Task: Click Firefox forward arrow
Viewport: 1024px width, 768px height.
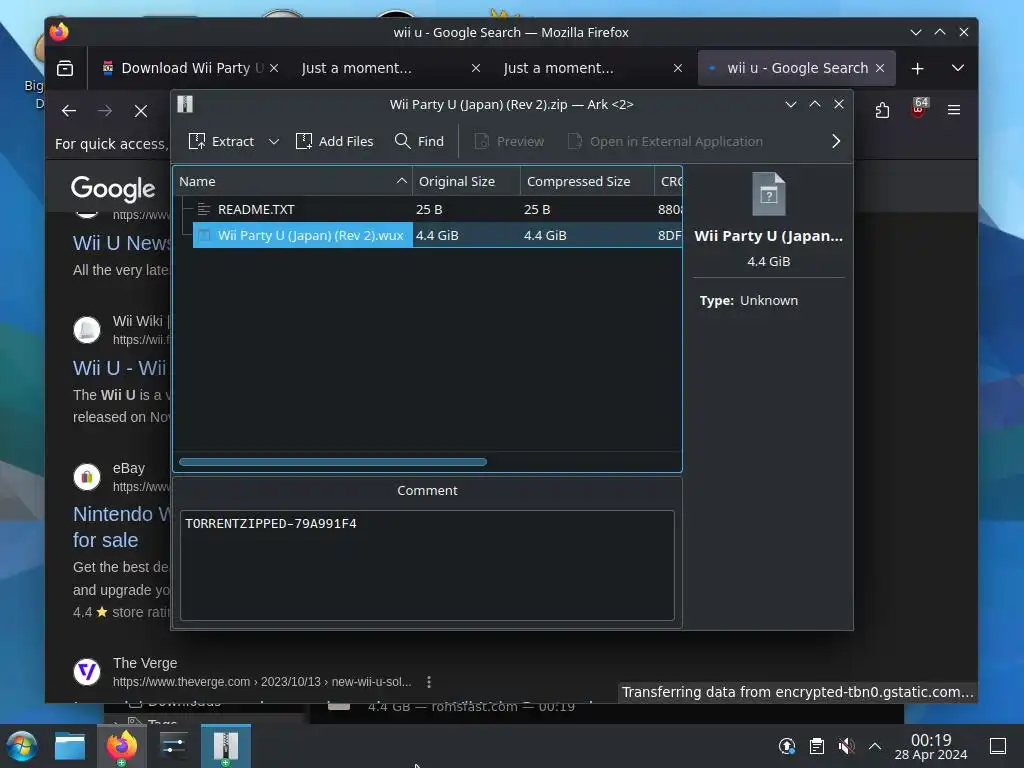Action: (x=105, y=111)
